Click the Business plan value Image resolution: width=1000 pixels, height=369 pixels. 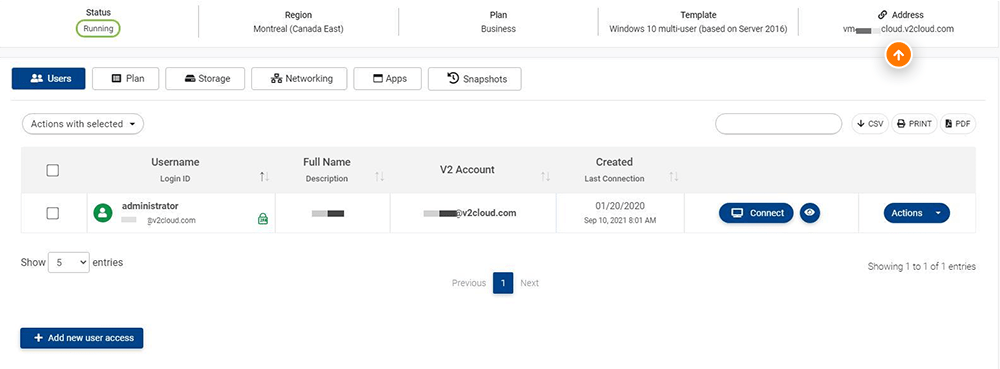pyautogui.click(x=498, y=29)
